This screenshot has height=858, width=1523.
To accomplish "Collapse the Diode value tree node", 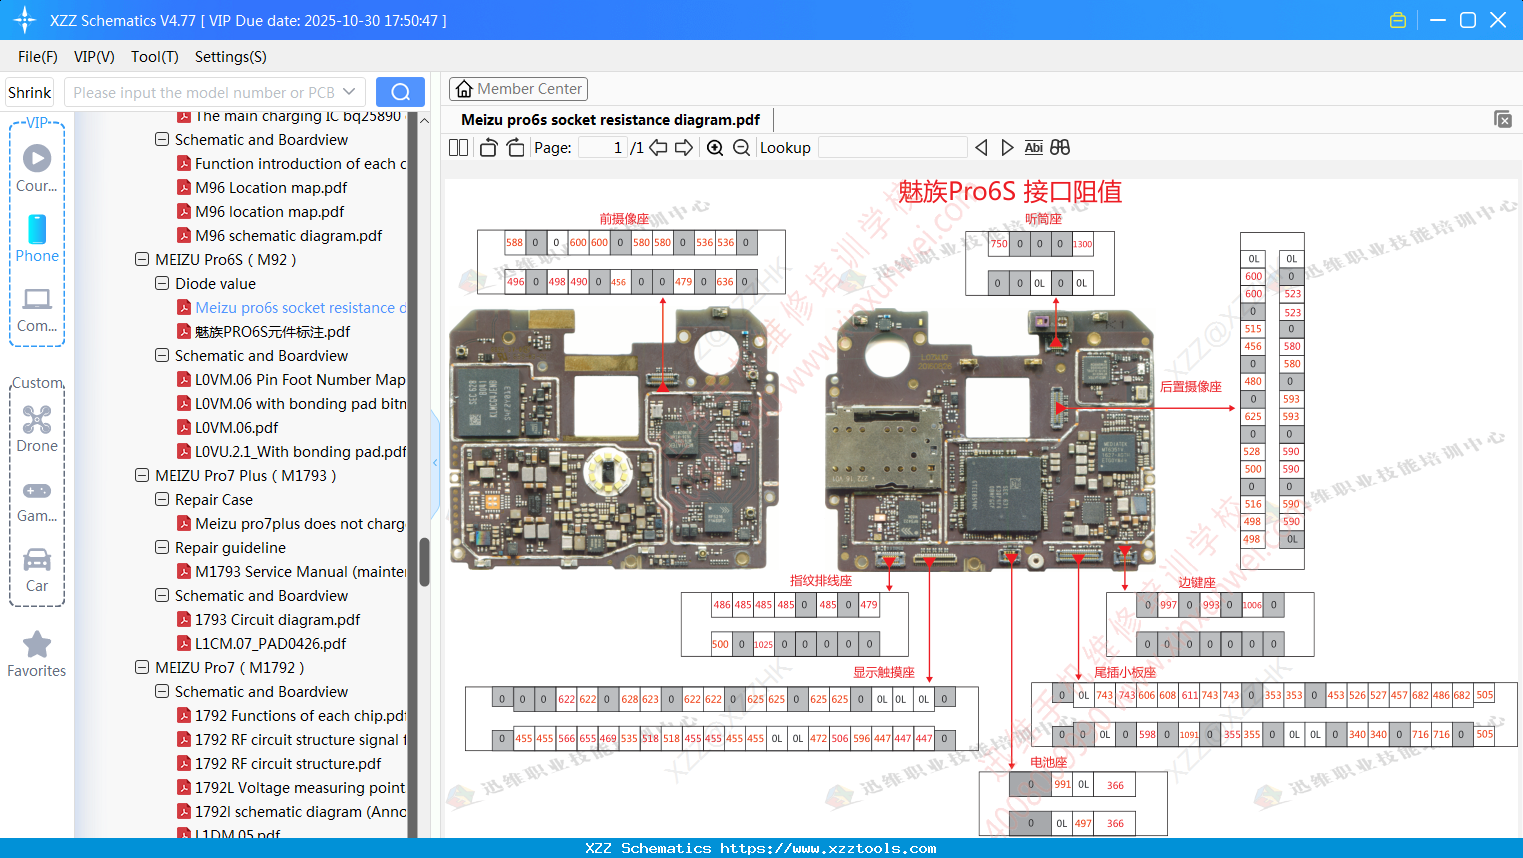I will pos(161,283).
